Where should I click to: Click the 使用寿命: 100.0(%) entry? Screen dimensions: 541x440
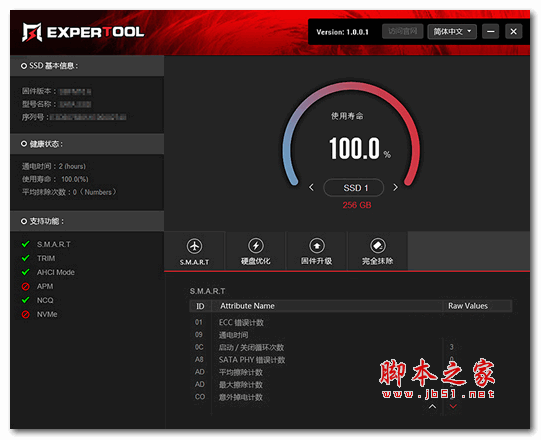click(x=55, y=179)
